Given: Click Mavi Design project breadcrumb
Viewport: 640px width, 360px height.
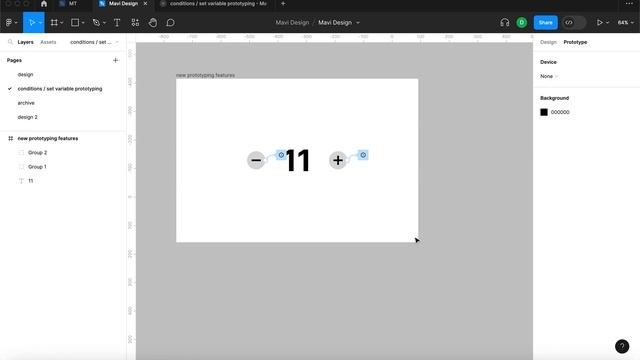Looking at the screenshot, I should pos(292,23).
